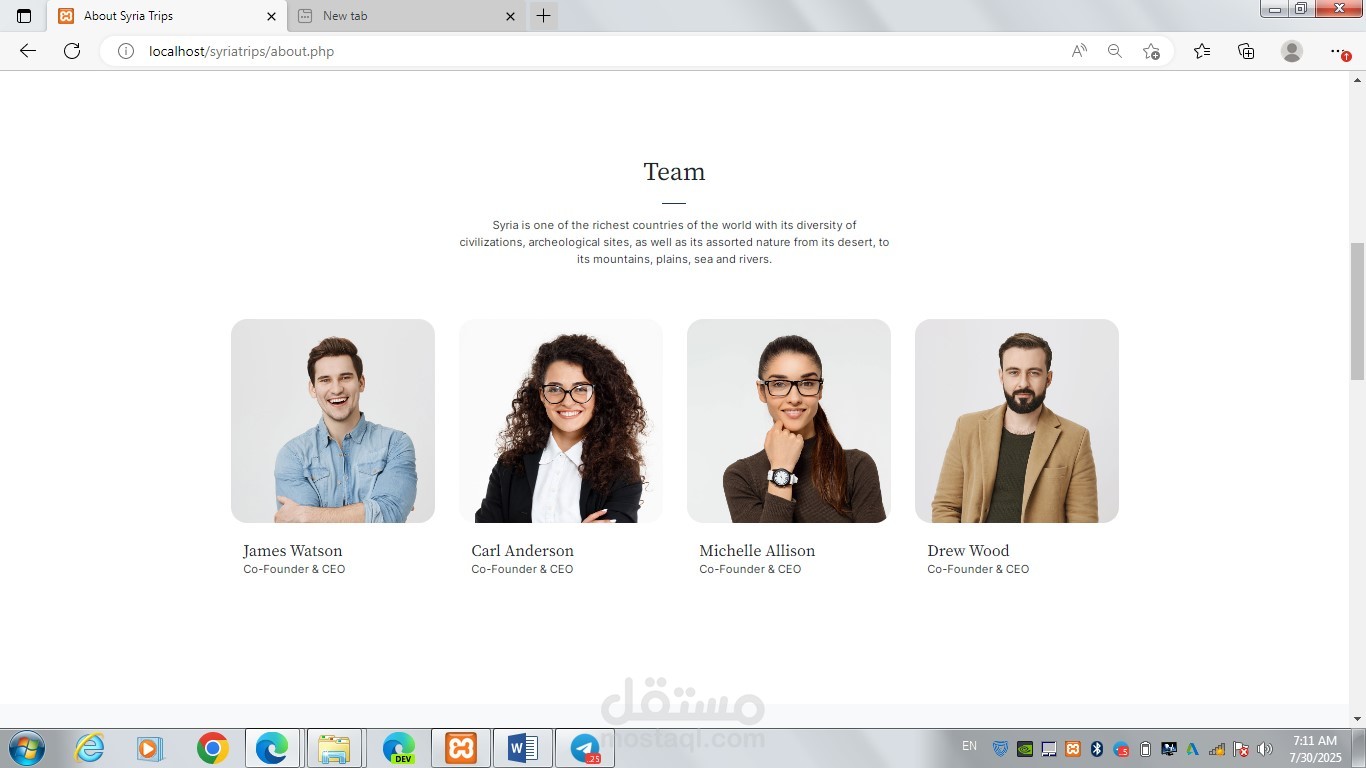Open Collections panel
The image size is (1366, 768).
point(1246,51)
